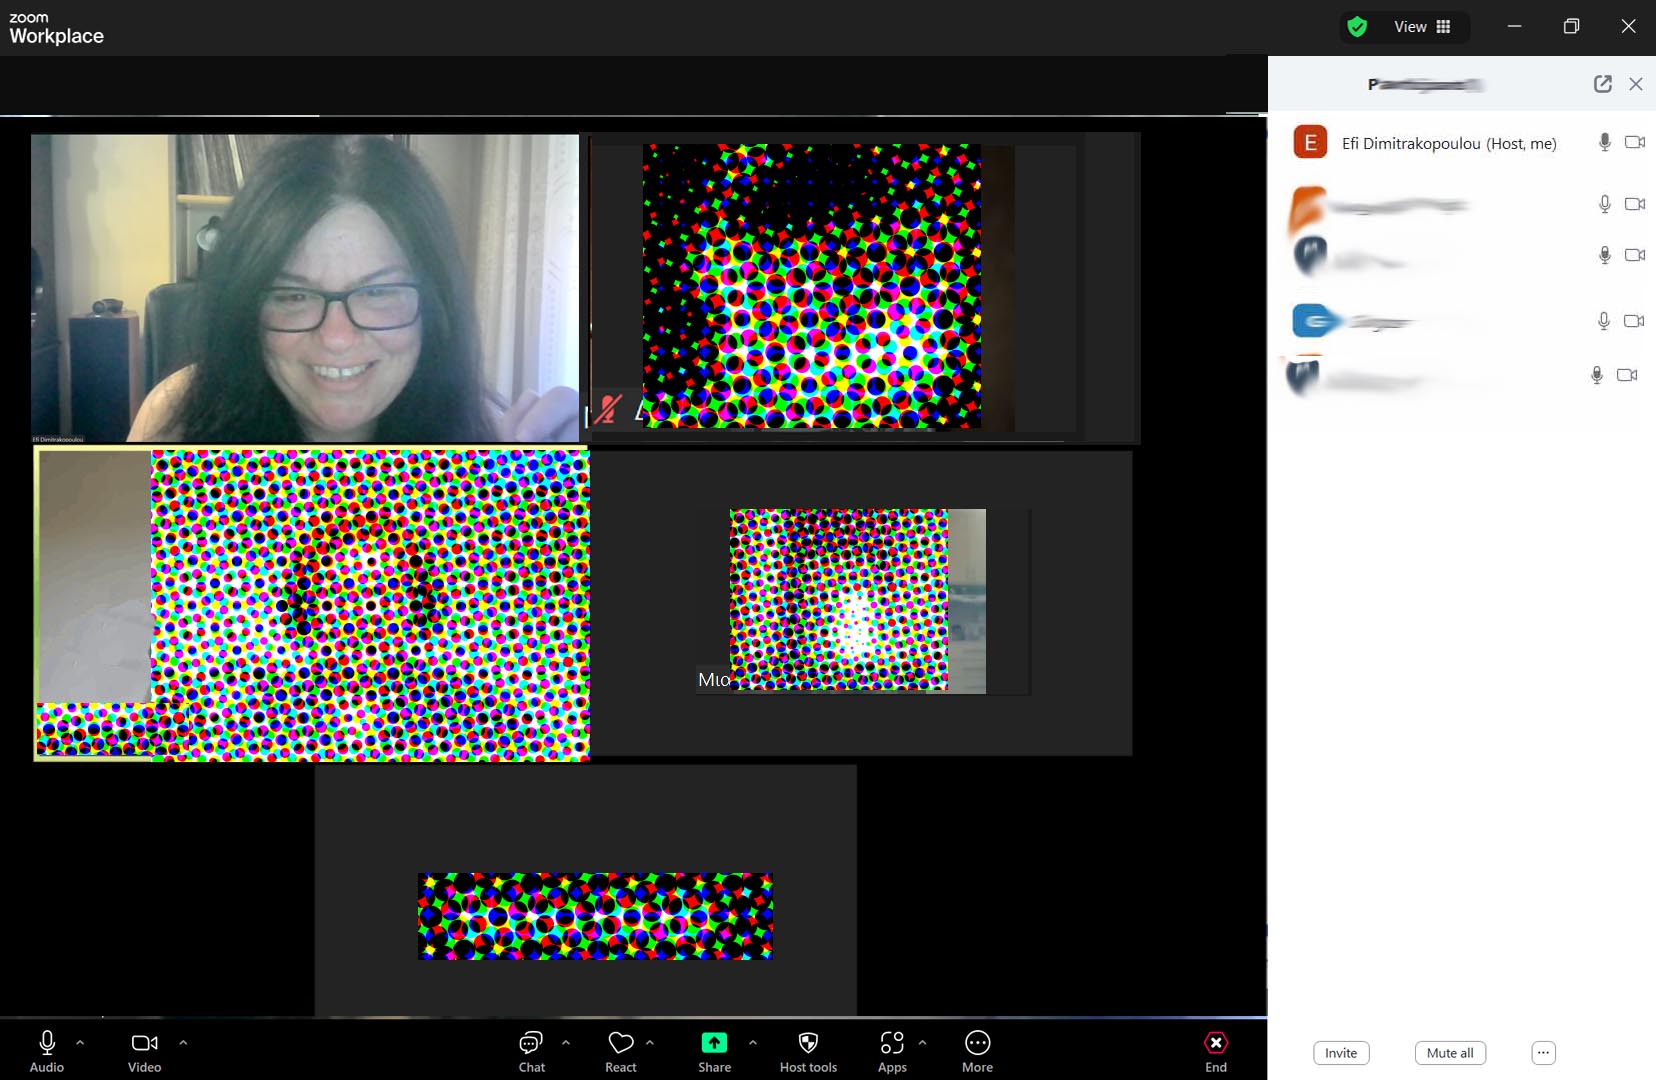Expand the Audio settings arrow
The image size is (1656, 1080).
(x=80, y=1042)
